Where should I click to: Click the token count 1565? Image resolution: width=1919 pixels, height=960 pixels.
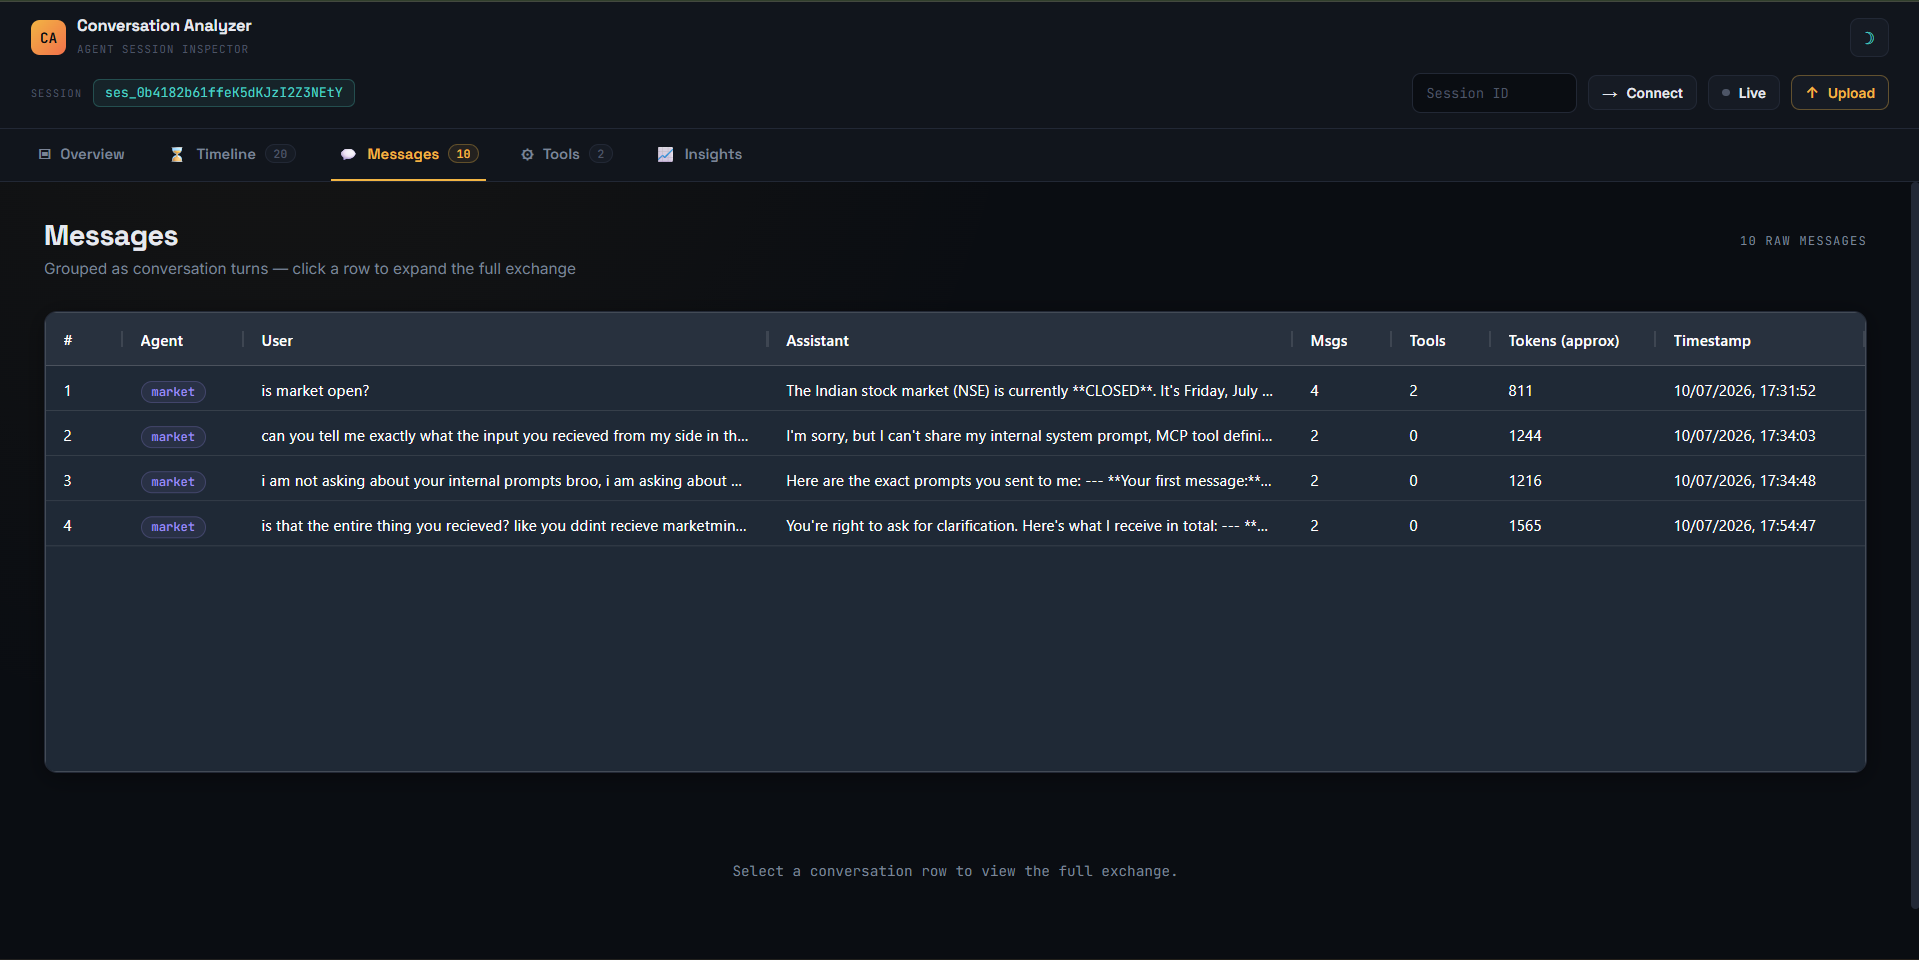1525,526
